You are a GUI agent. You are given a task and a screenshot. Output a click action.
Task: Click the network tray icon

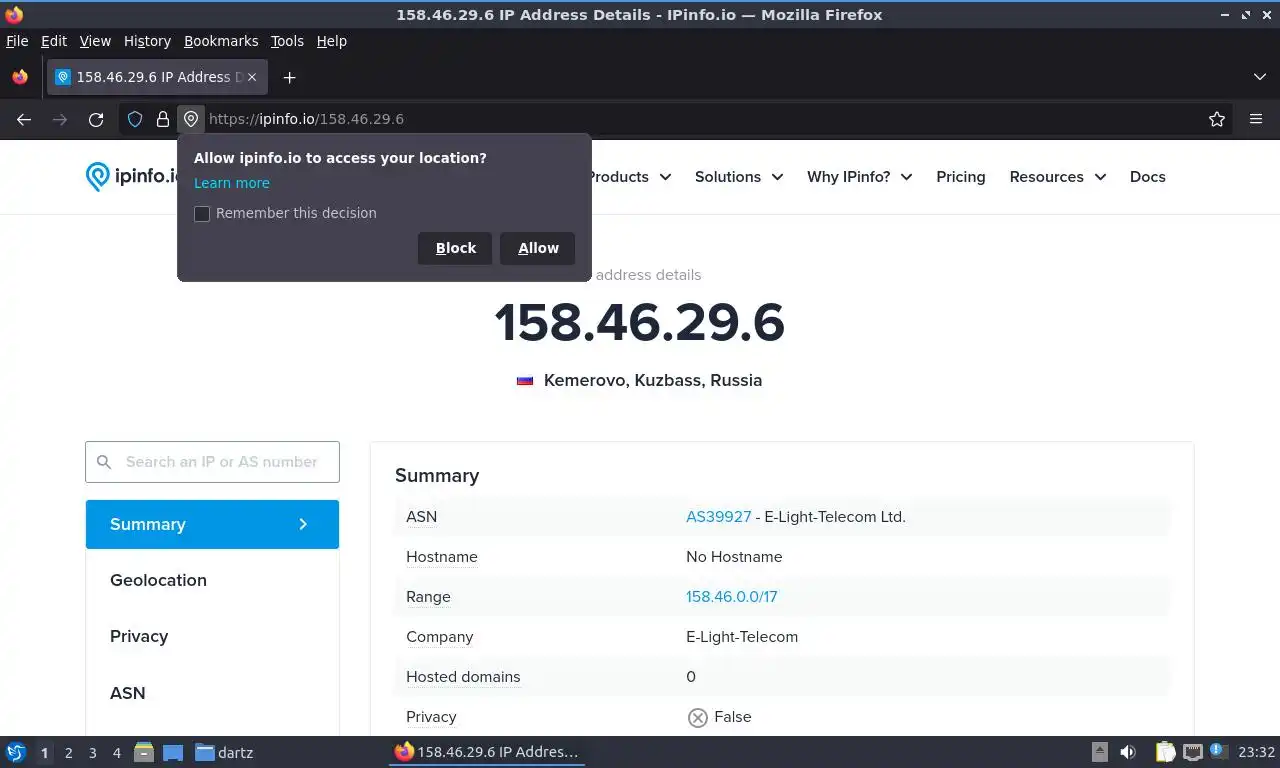pyautogui.click(x=1192, y=752)
